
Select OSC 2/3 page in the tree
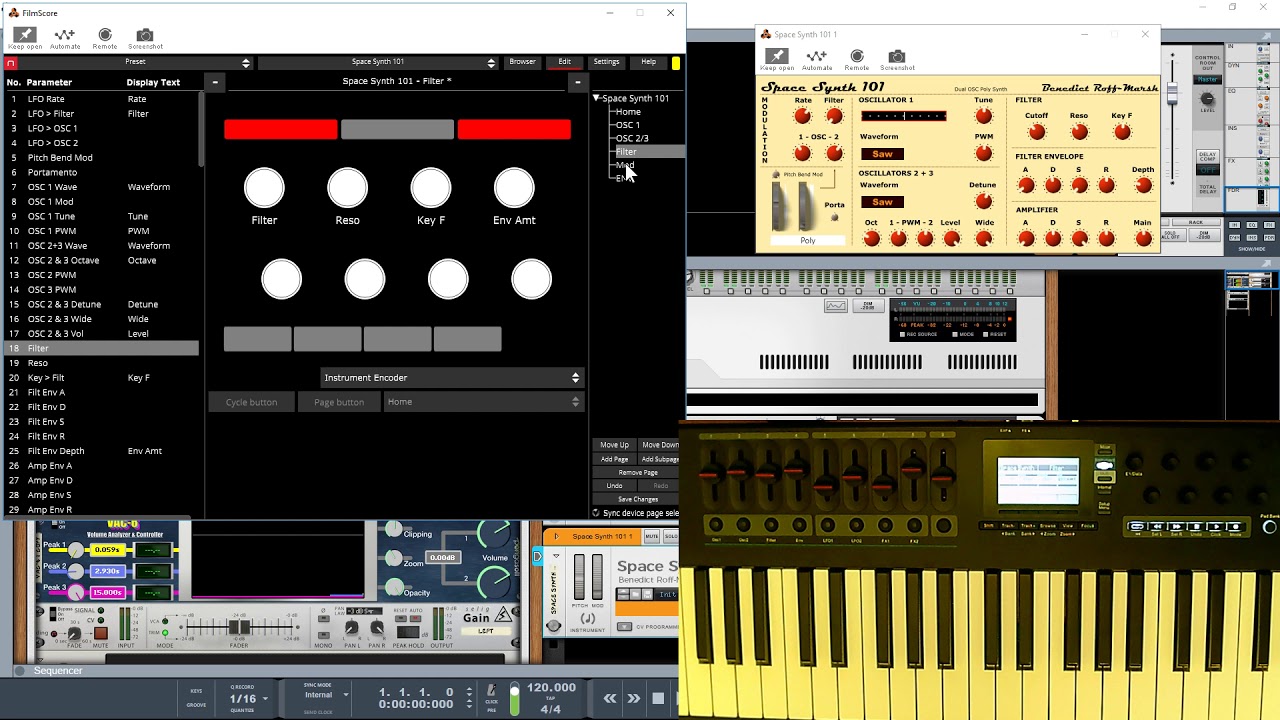(632, 138)
